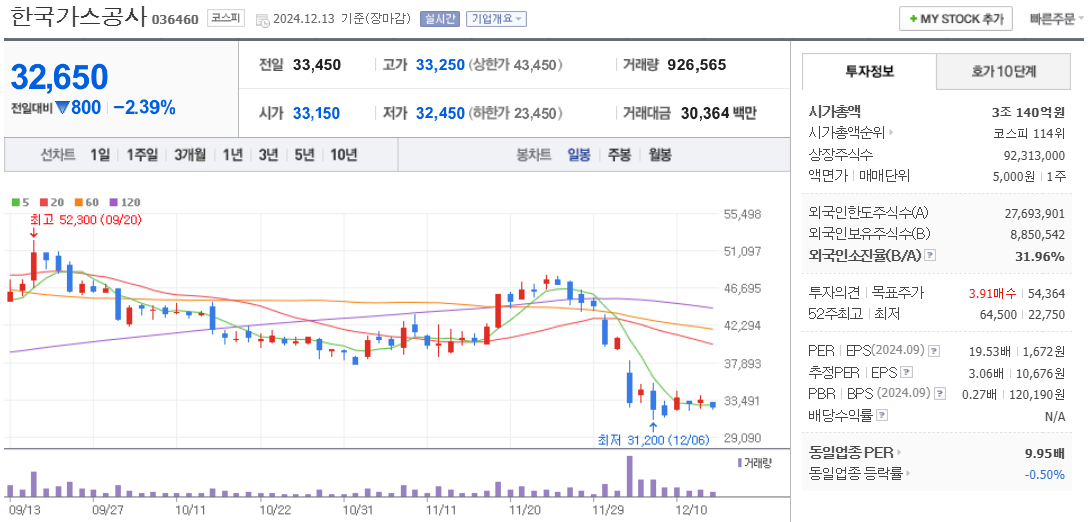Click the tallest volume bar near 11/29
Image resolution: width=1090 pixels, height=522 pixels.
pos(630,476)
